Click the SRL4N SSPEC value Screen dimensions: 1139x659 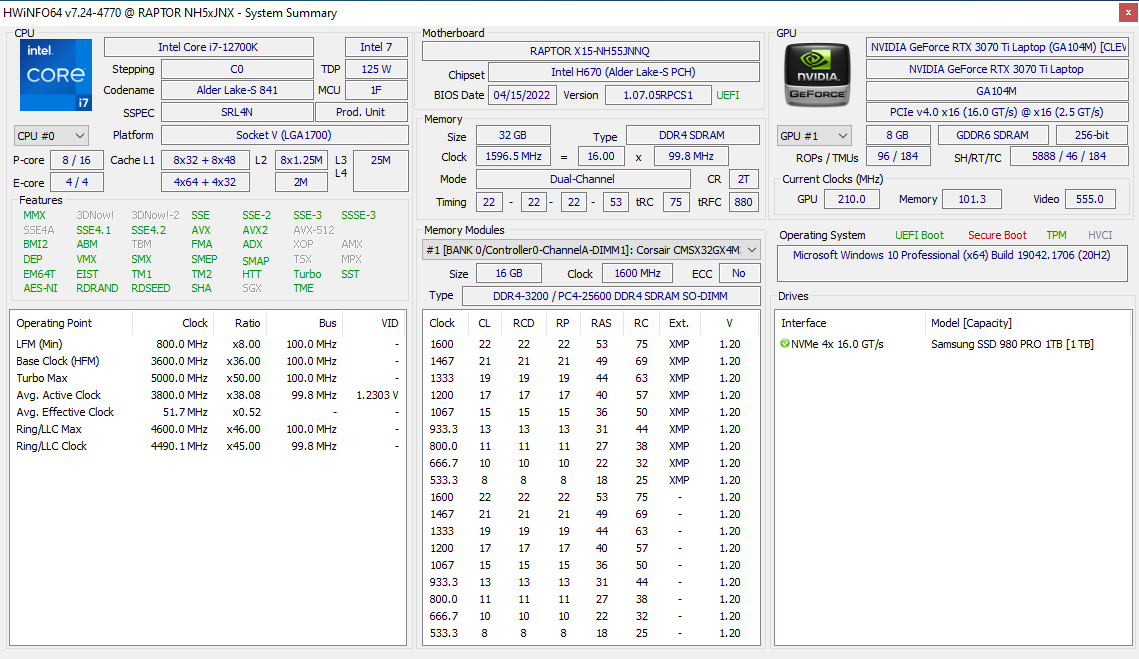237,112
